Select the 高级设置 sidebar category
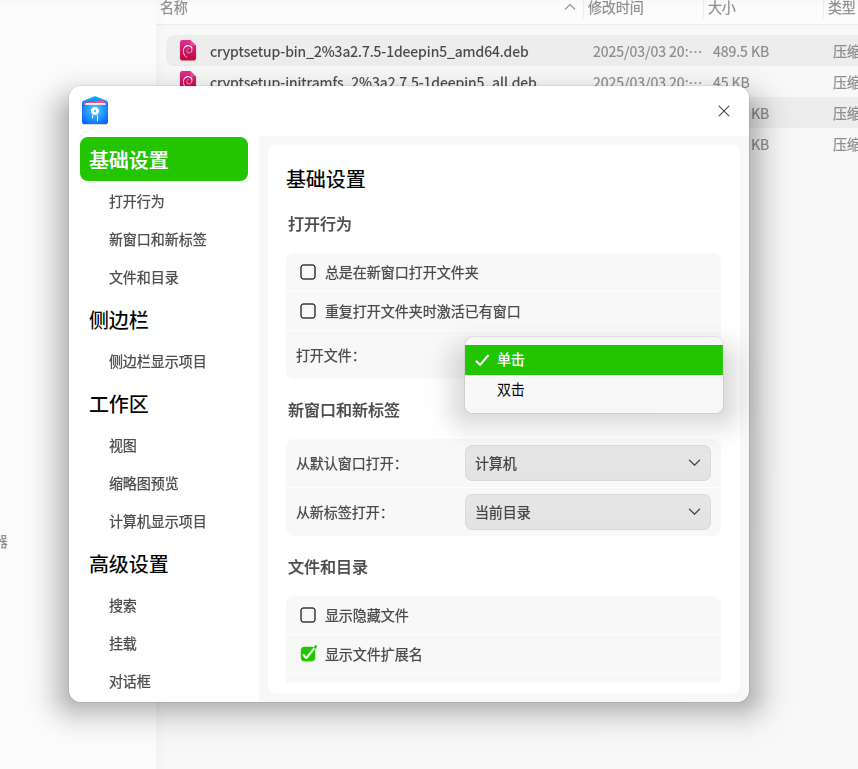 click(x=129, y=565)
